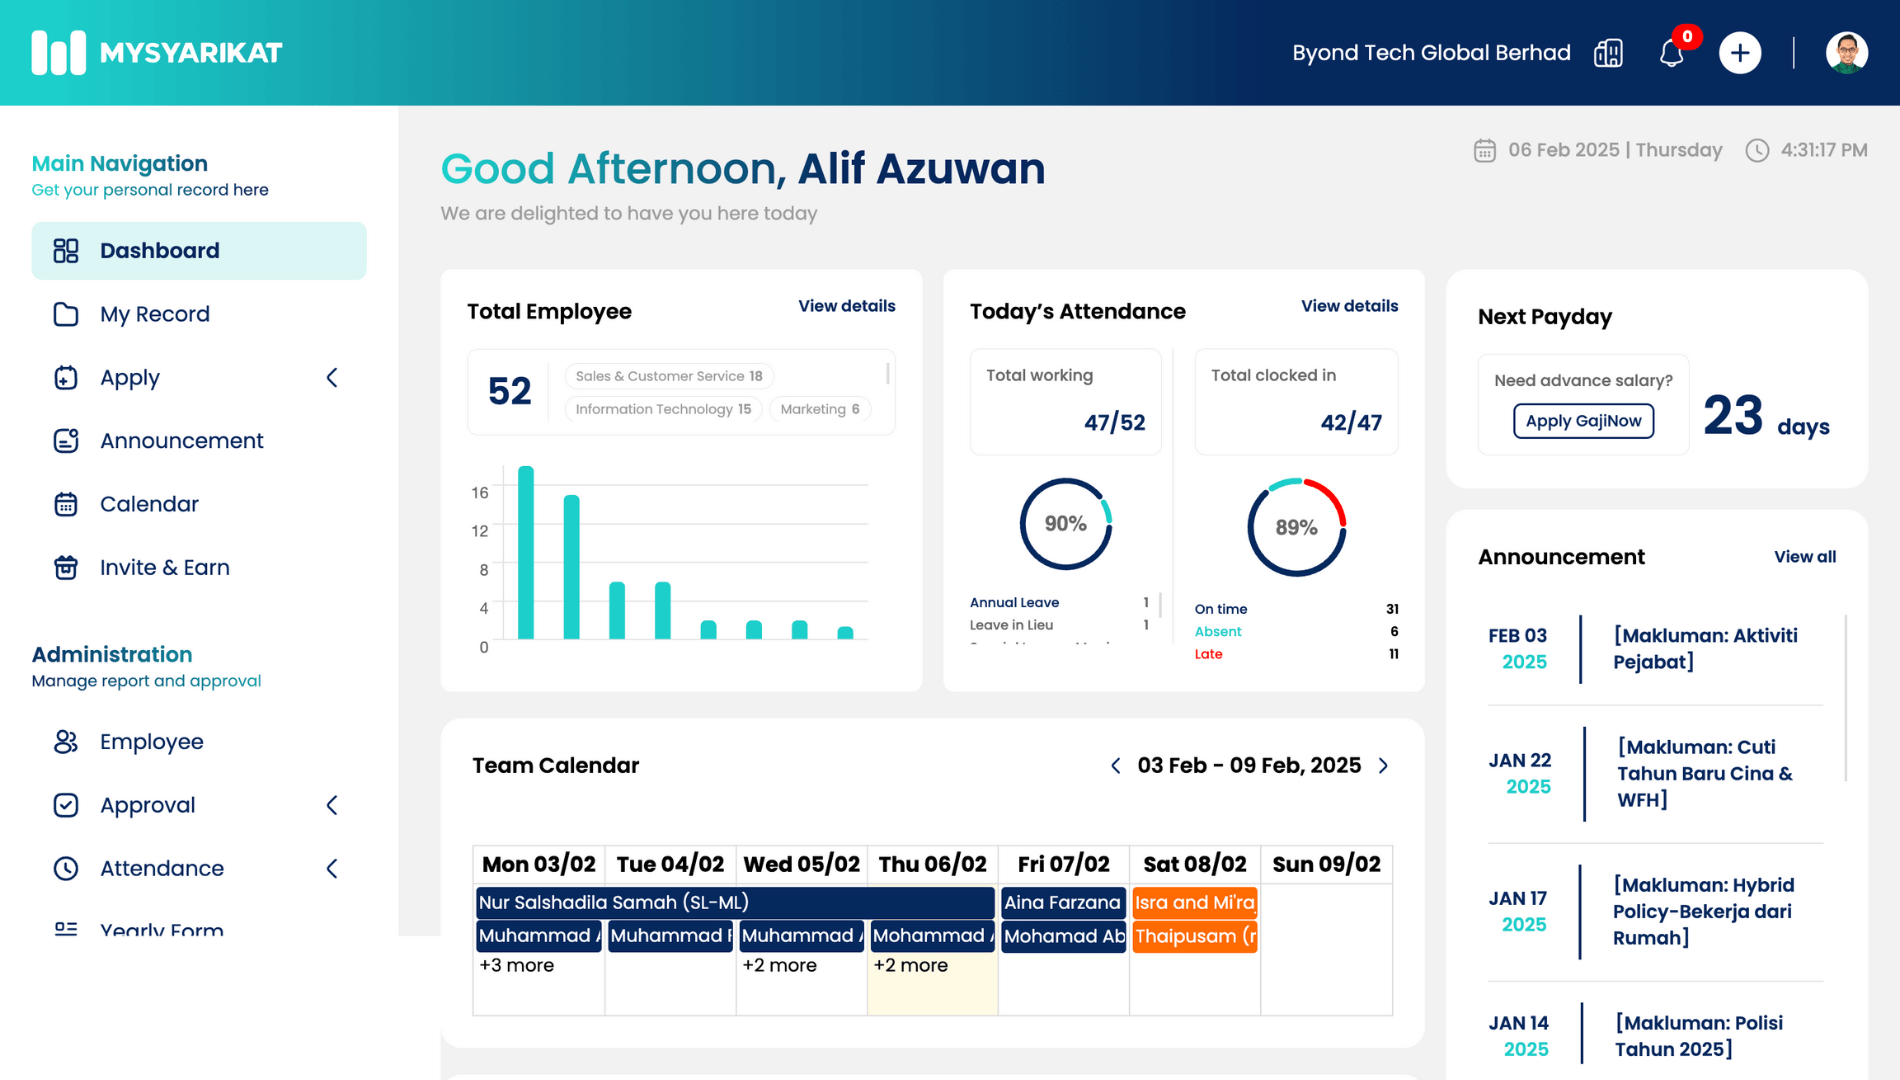
Task: Open Isra and Mi'raj Saturday event
Action: click(x=1194, y=902)
